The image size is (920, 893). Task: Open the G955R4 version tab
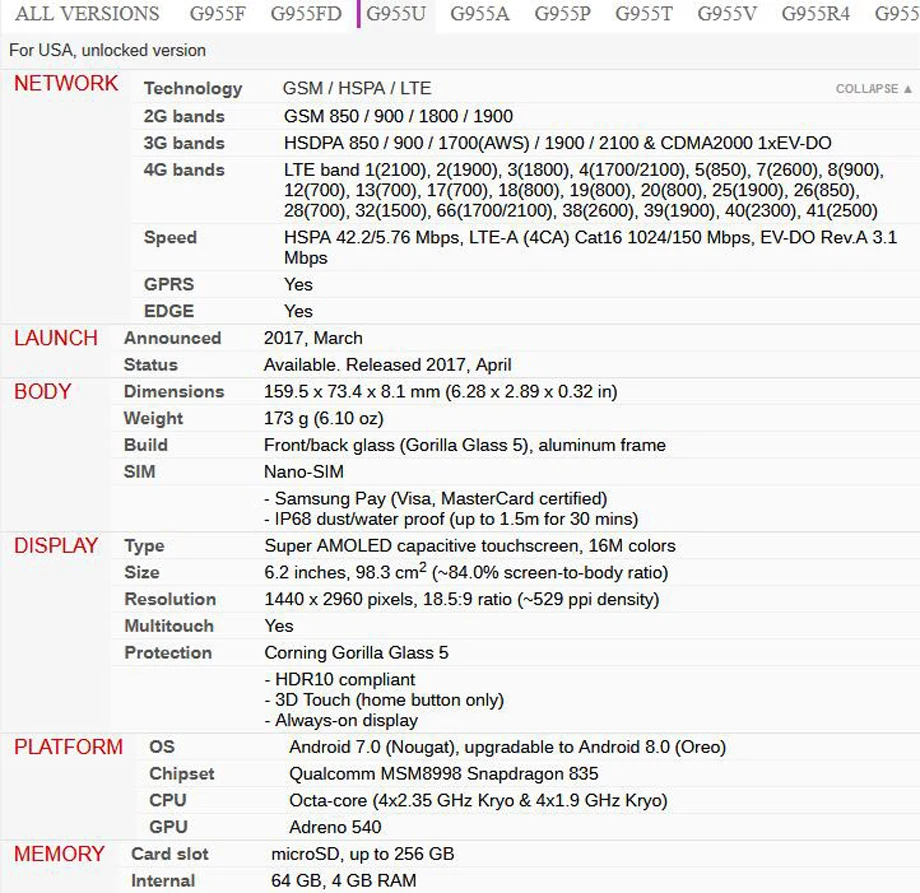tap(816, 13)
